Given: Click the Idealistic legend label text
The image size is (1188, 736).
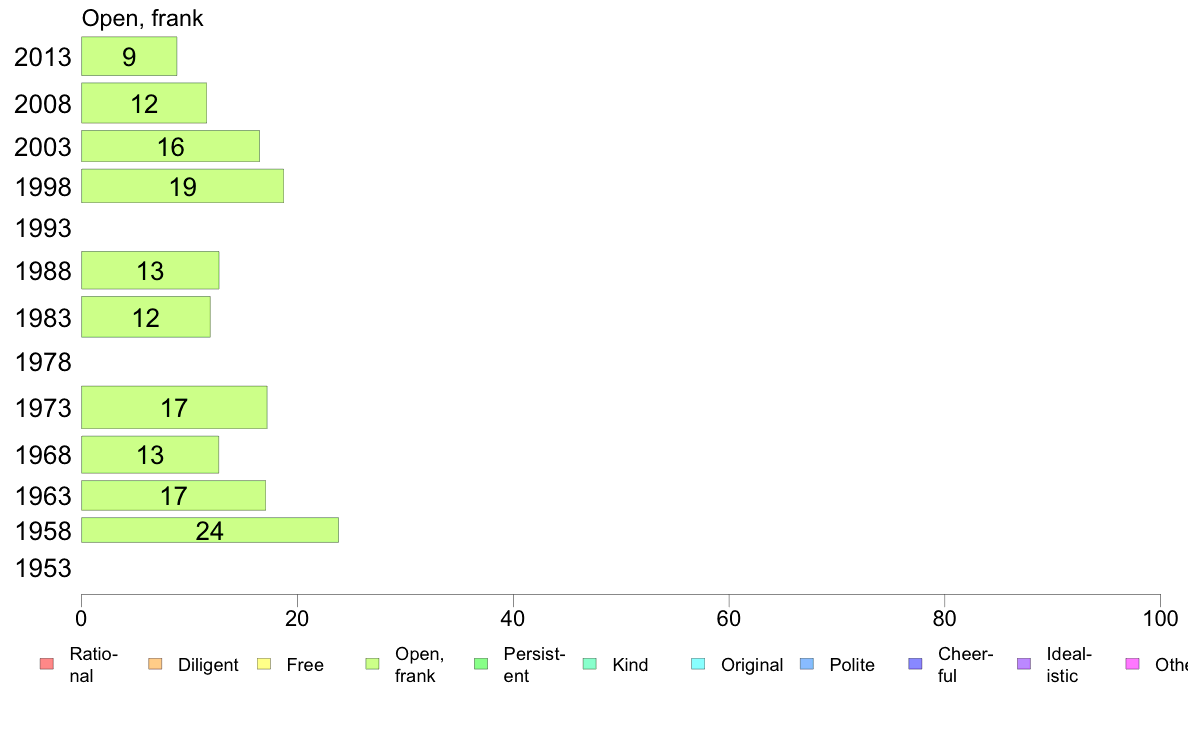Looking at the screenshot, I should (x=1069, y=665).
